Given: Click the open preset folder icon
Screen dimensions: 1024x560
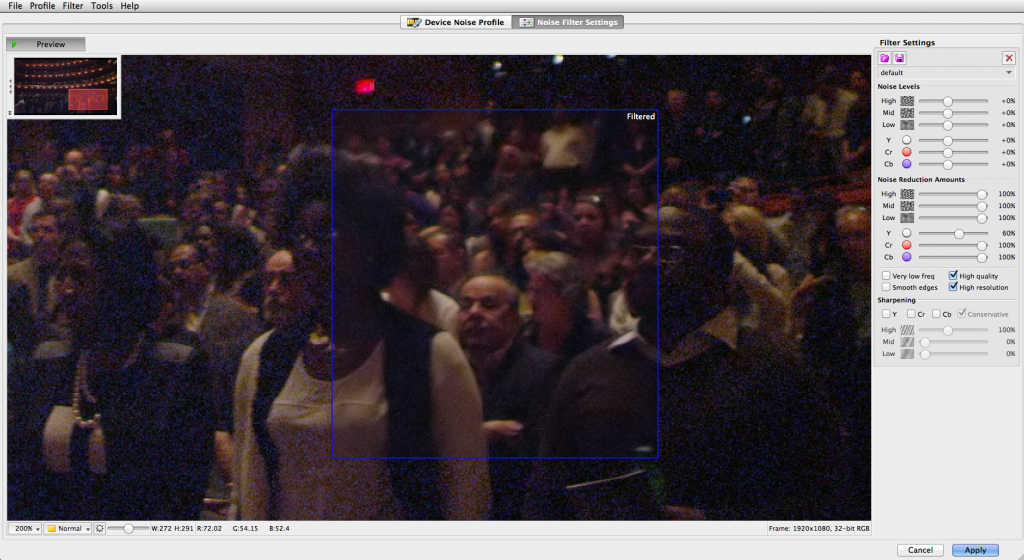Looking at the screenshot, I should (x=885, y=59).
